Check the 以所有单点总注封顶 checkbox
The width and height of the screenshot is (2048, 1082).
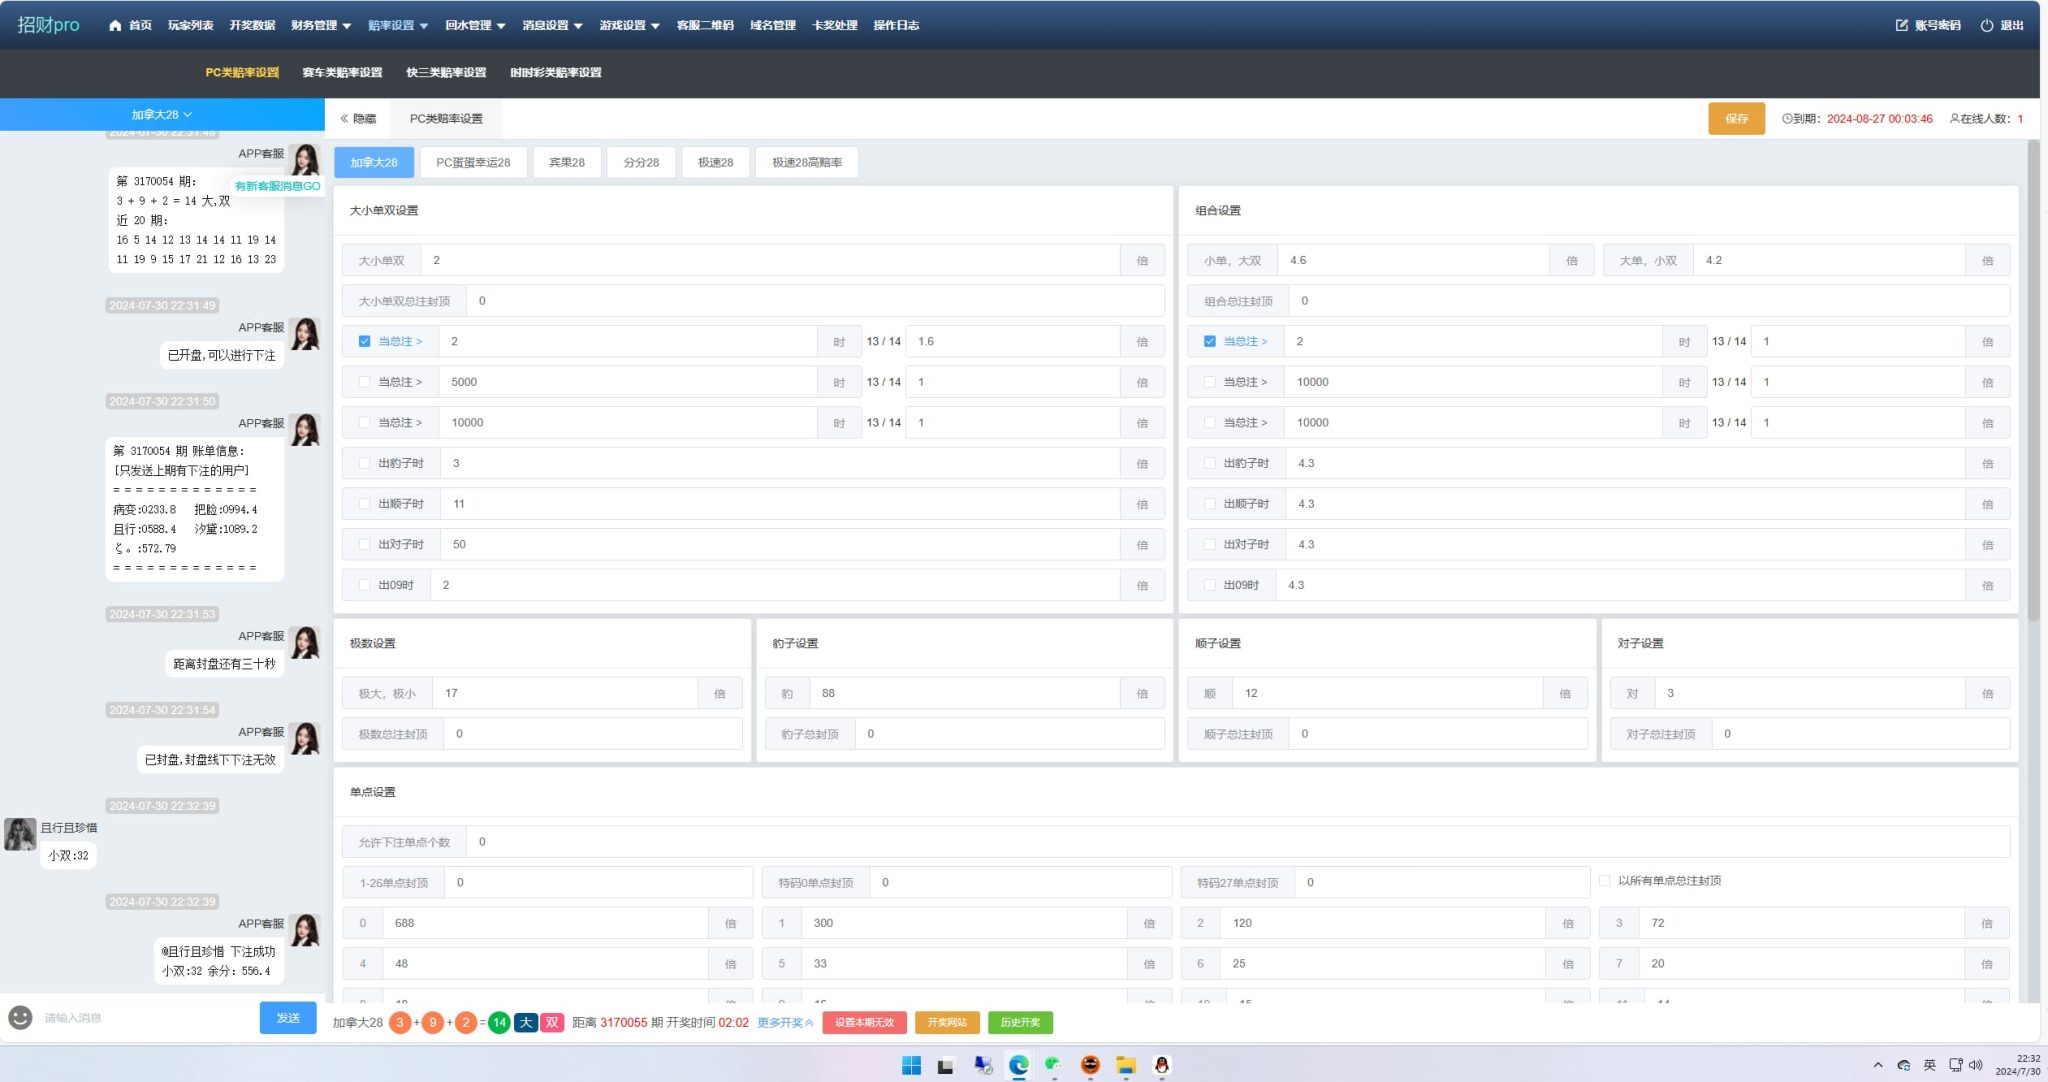(x=1604, y=881)
